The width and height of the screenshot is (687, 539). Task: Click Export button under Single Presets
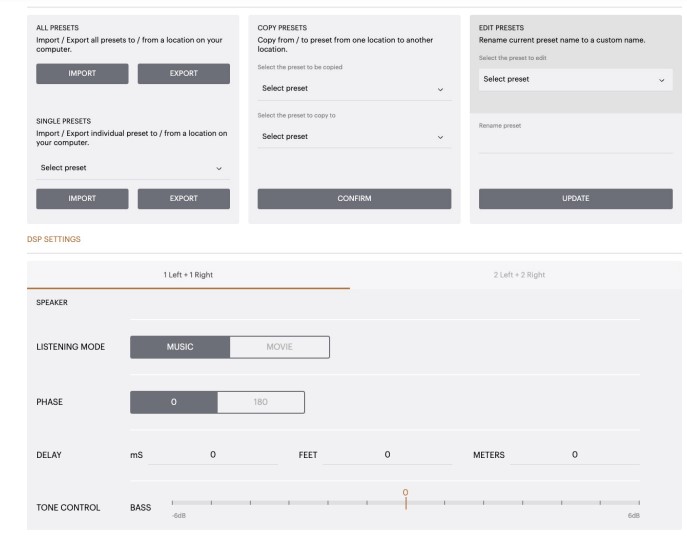[184, 198]
